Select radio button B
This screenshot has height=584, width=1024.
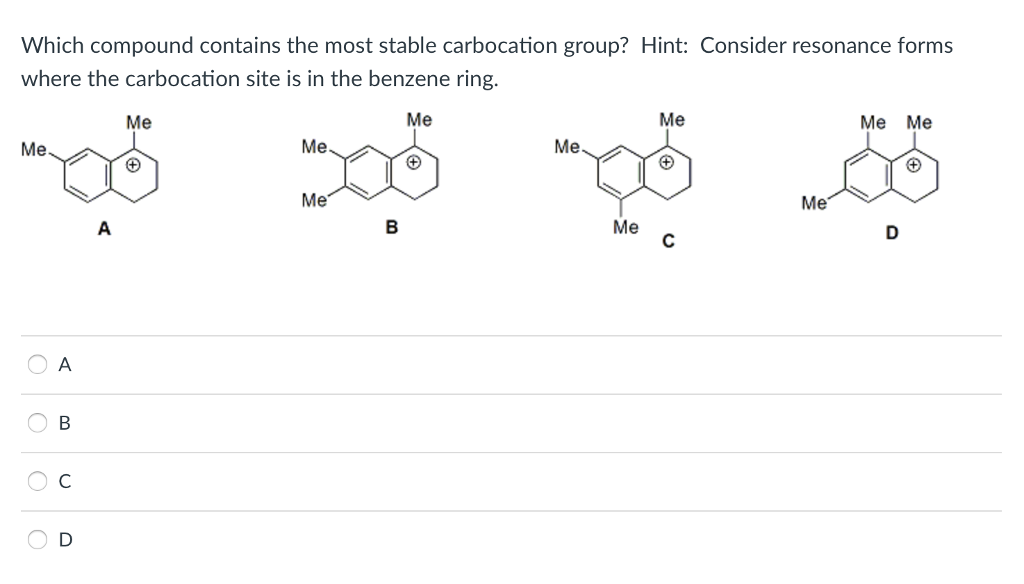[x=35, y=424]
